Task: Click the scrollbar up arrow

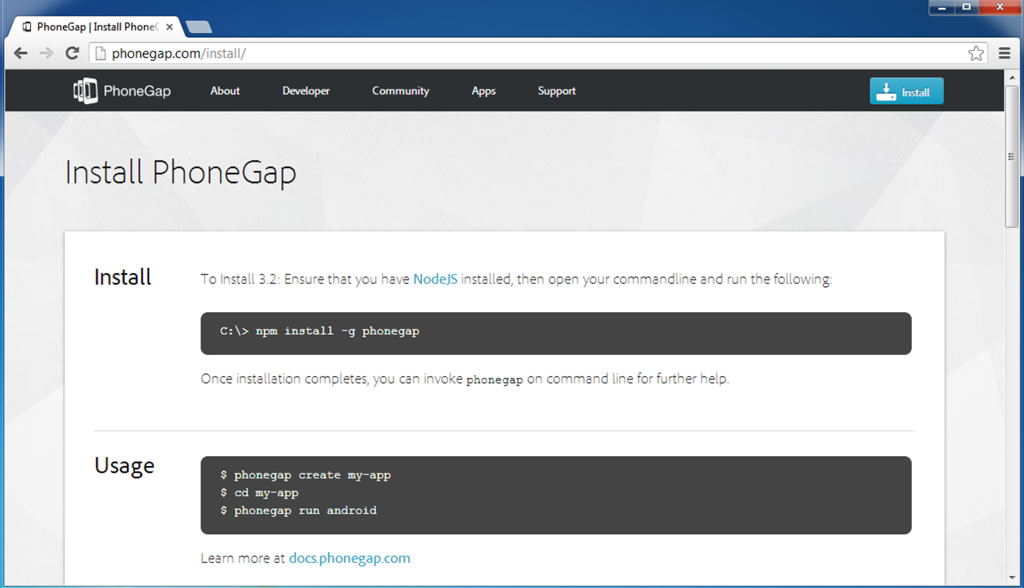Action: (x=1012, y=77)
